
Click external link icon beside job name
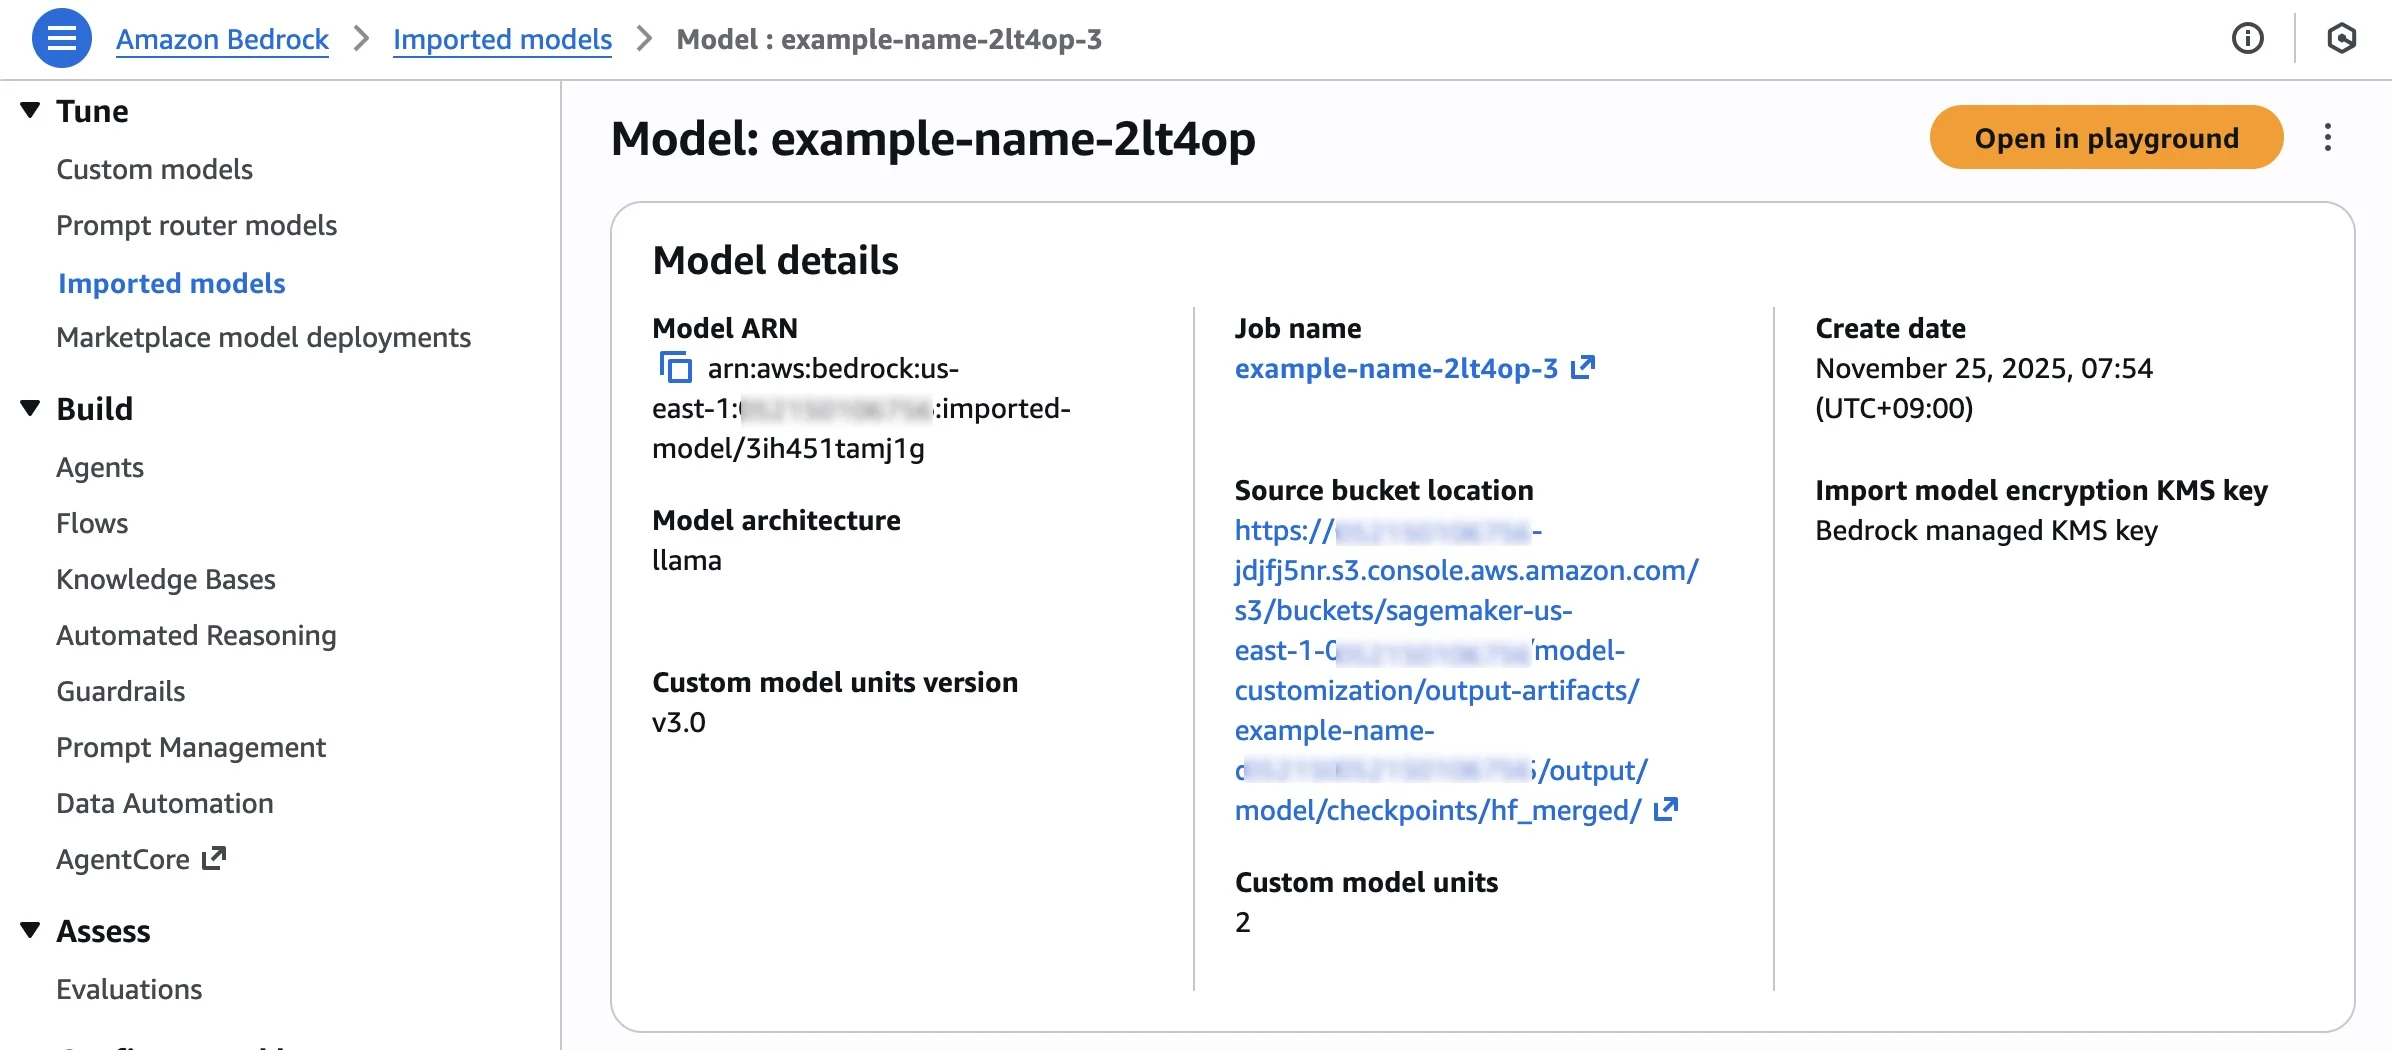coord(1582,368)
